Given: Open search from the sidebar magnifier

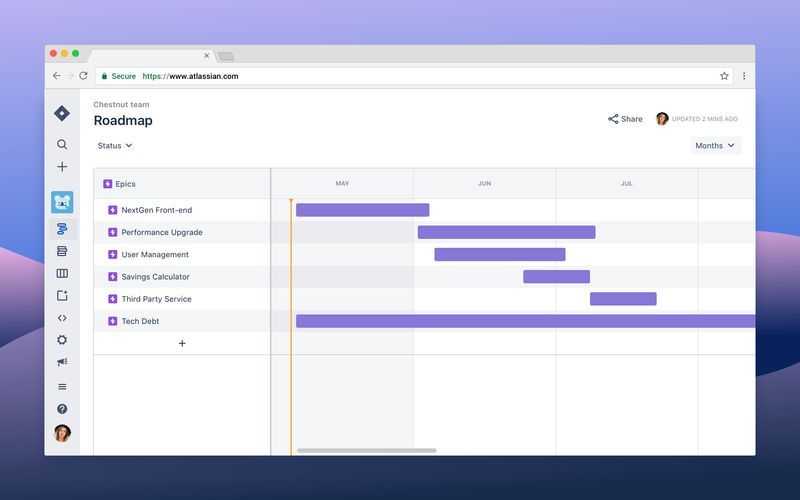Looking at the screenshot, I should [x=62, y=144].
